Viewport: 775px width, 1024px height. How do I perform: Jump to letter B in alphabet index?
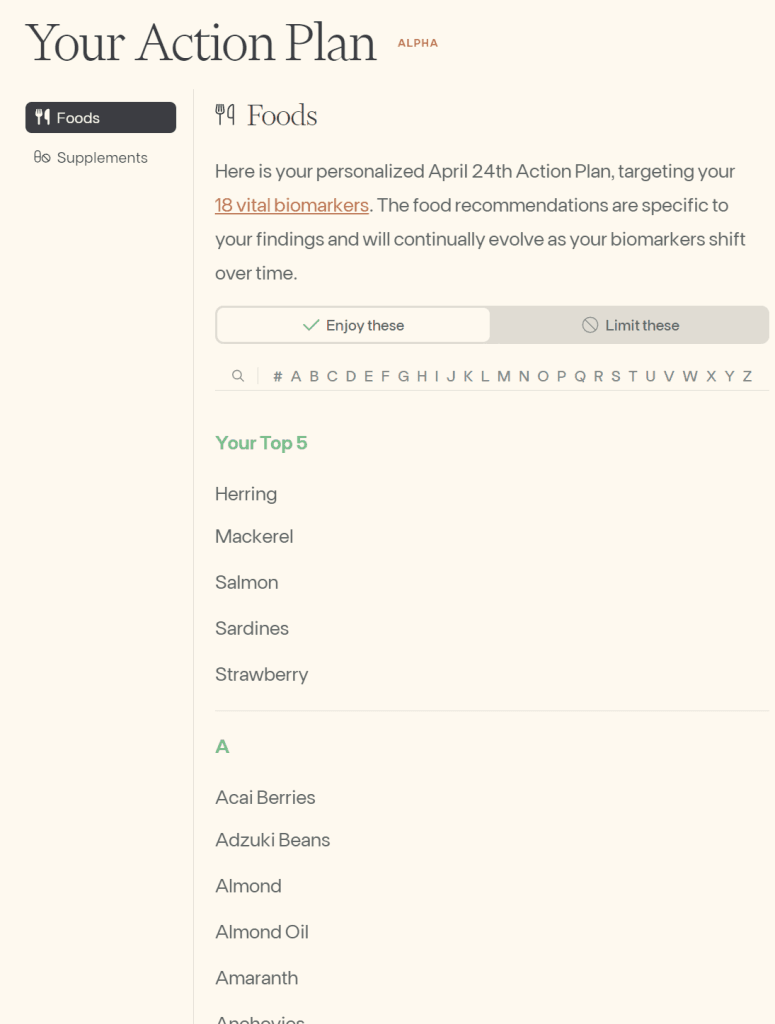point(314,376)
